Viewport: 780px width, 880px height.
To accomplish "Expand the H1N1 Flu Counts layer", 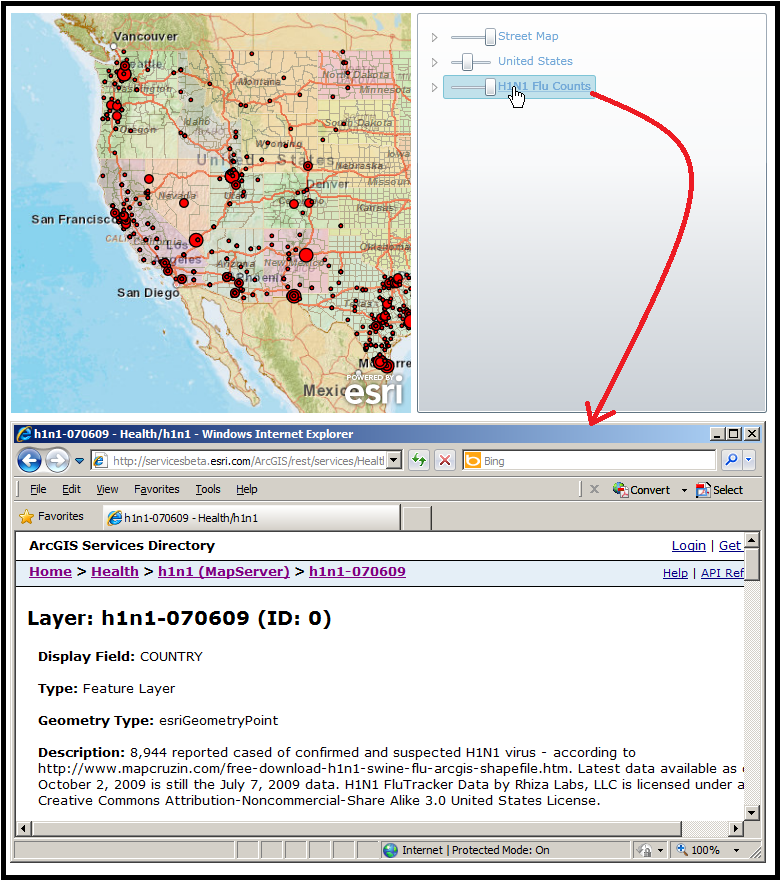I will pyautogui.click(x=435, y=87).
